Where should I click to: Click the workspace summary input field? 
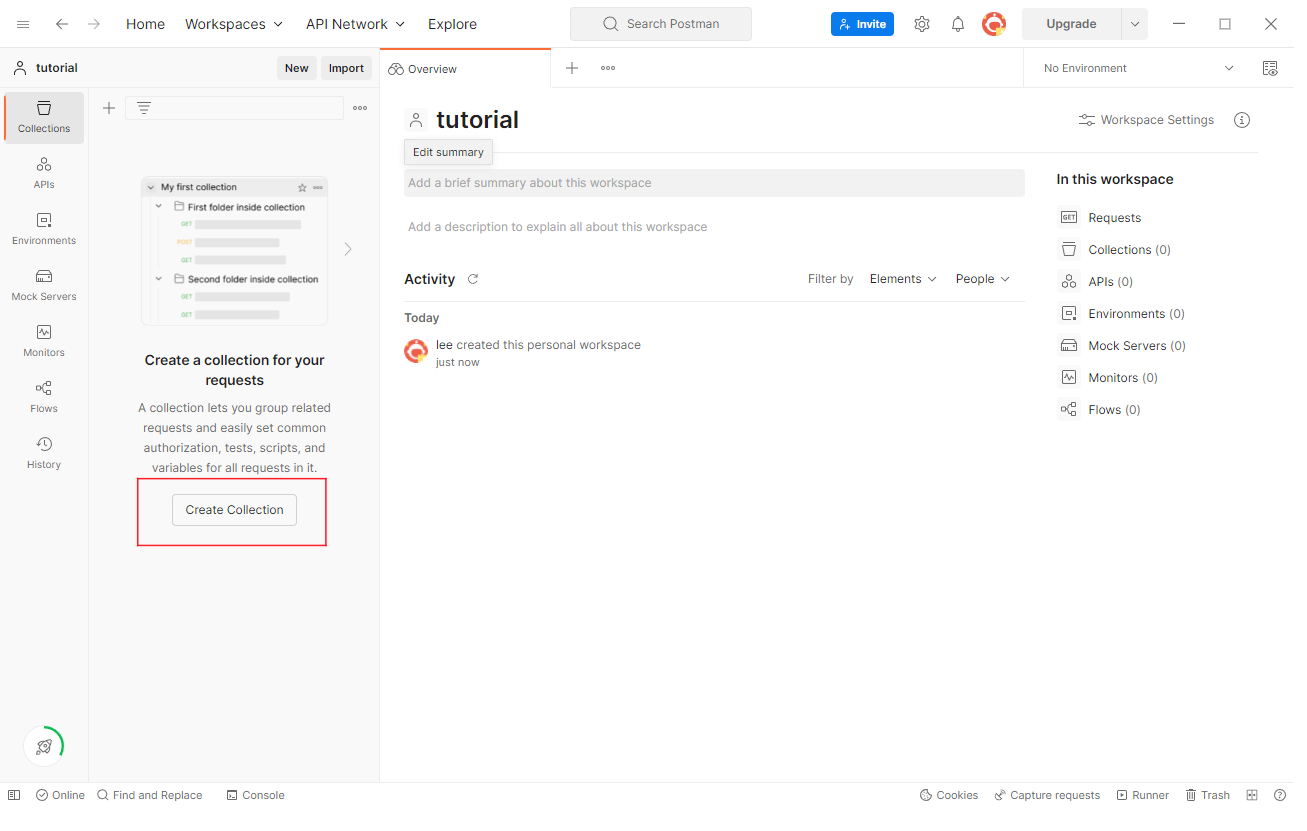[x=714, y=183]
